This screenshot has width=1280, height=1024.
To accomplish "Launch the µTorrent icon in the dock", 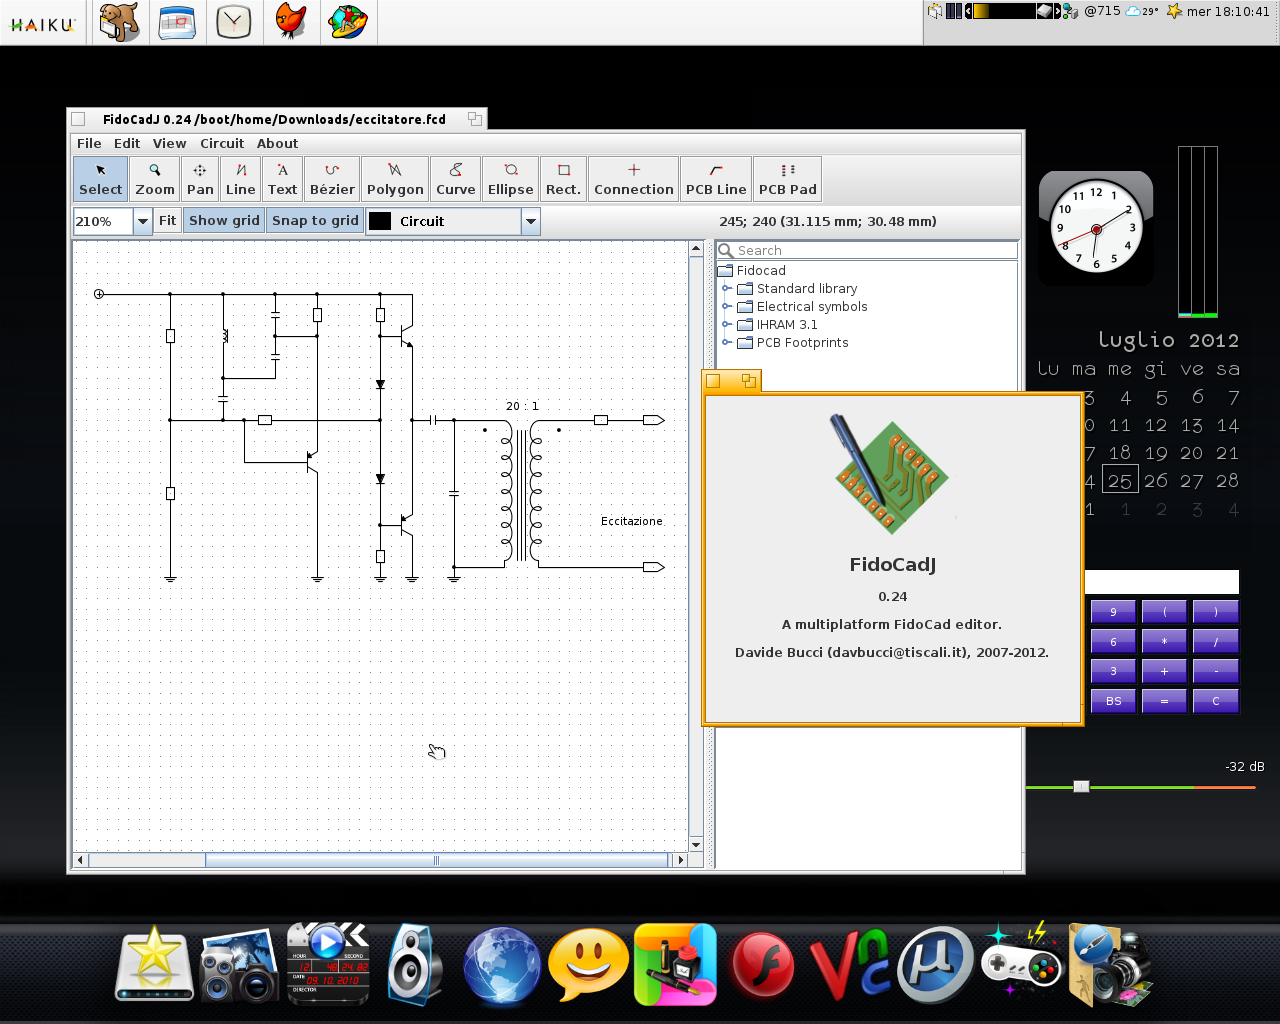I will point(936,966).
